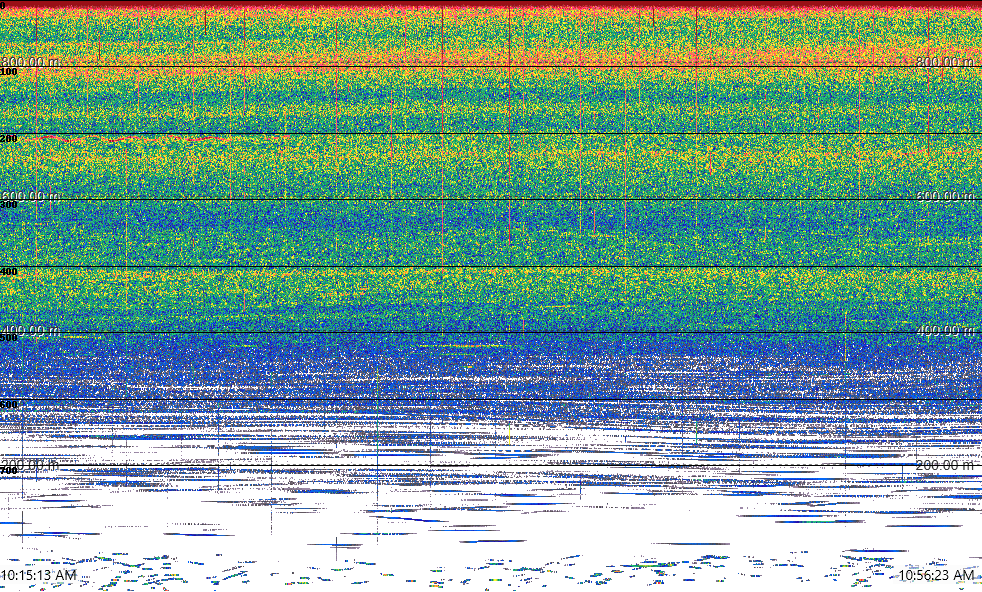Select the bold 300 depth scale label
The width and height of the screenshot is (982, 592).
tap(9, 205)
